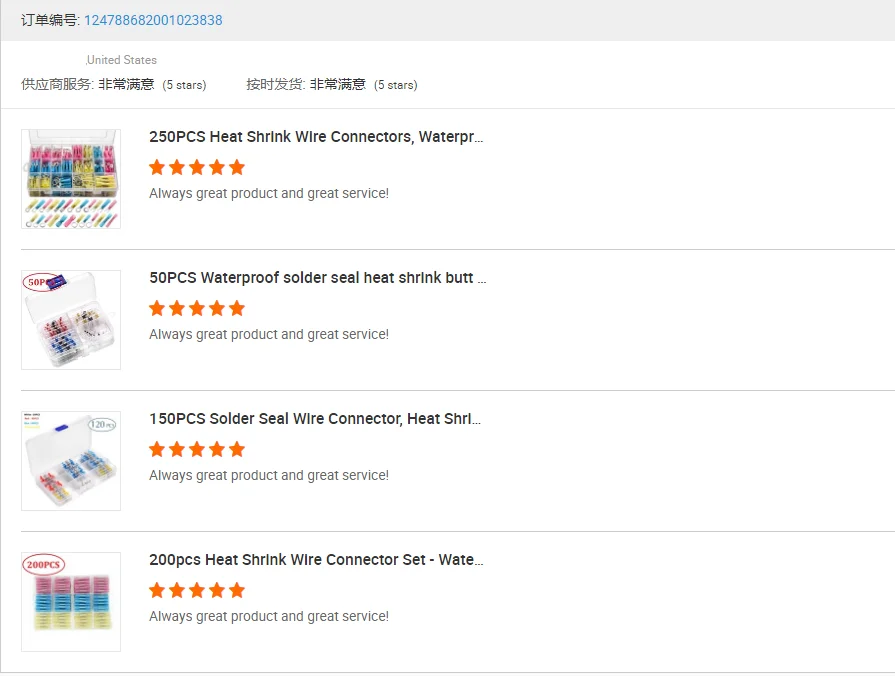895x676 pixels.
Task: Click the first star of the 250PCS rating
Action: click(x=157, y=167)
